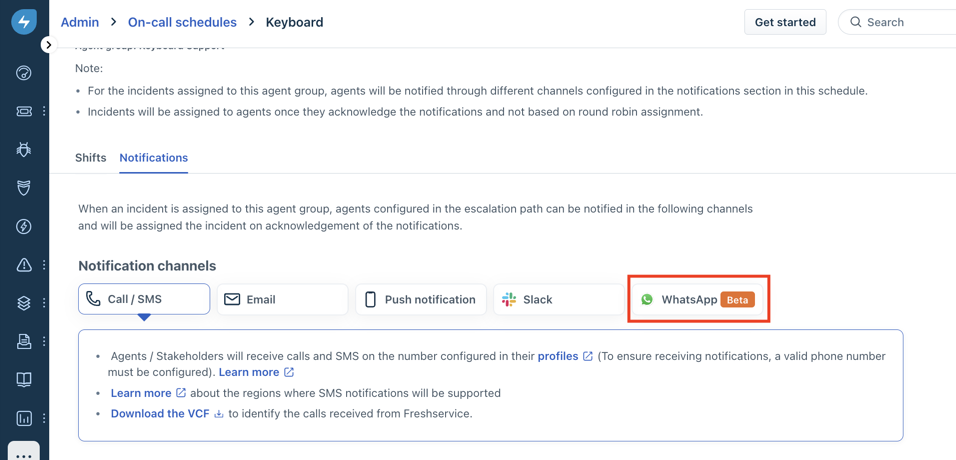956x460 pixels.
Task: Expand the sidebar with arrow button
Action: 48,45
